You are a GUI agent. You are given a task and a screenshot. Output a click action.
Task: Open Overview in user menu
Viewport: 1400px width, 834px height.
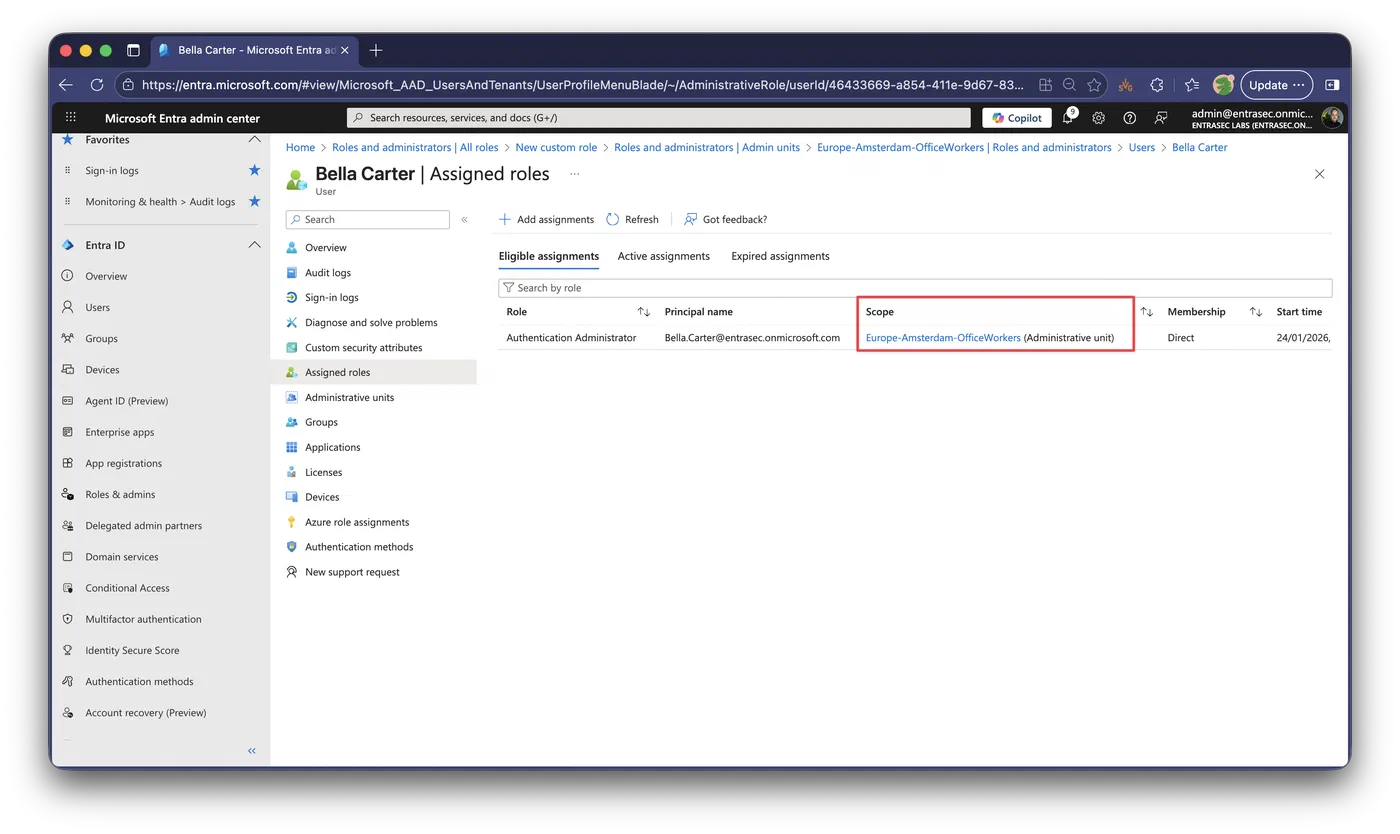click(326, 247)
